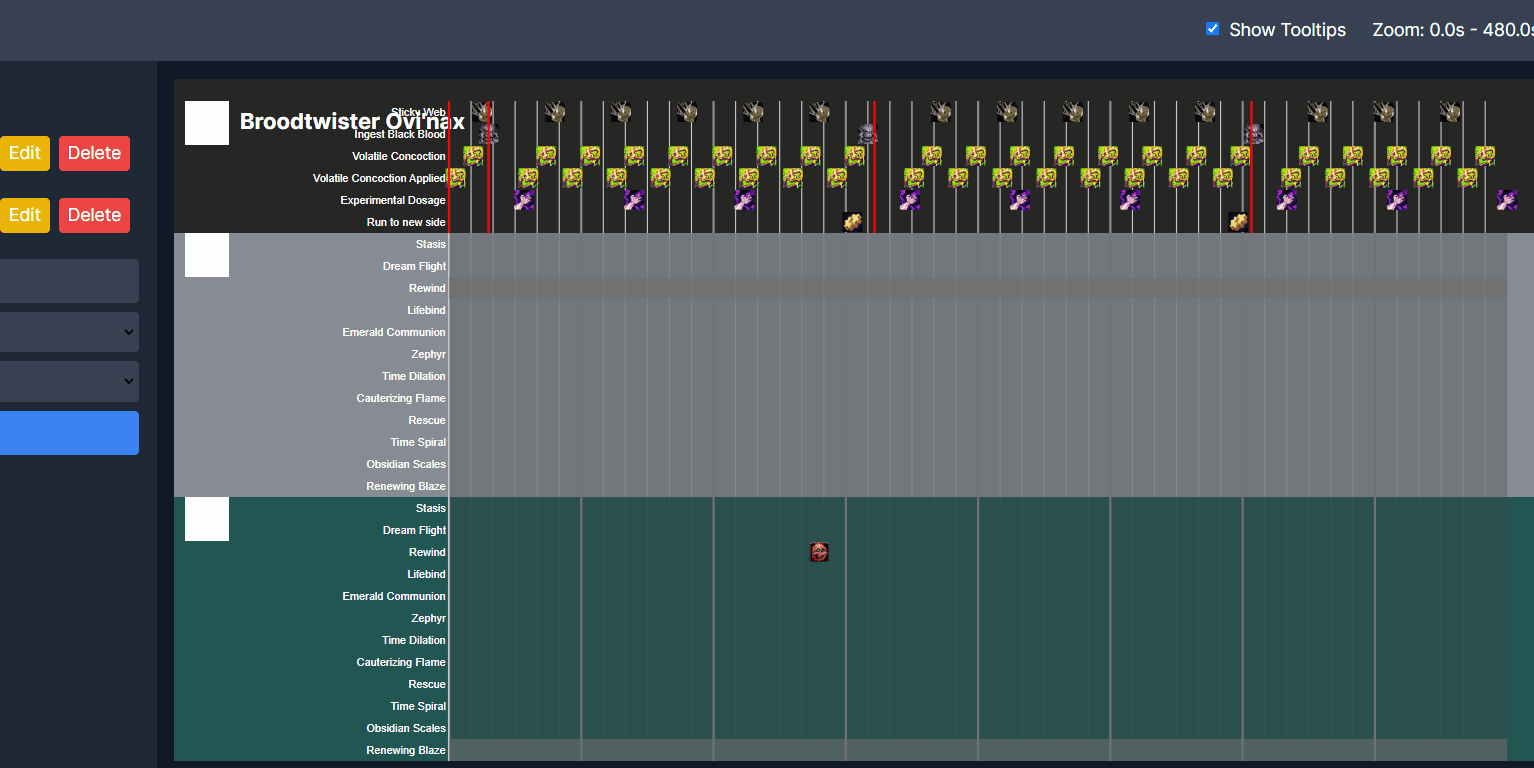Click the Broodtwister Ovi'nax title

click(352, 122)
